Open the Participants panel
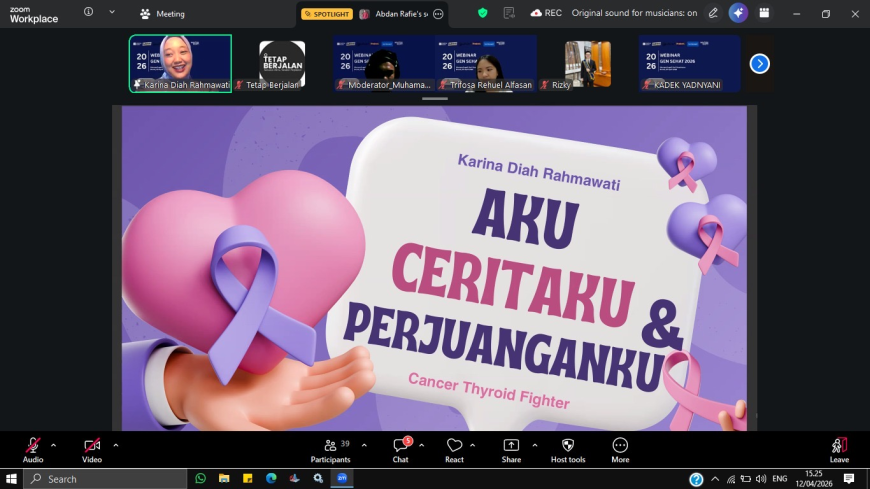 [x=331, y=450]
